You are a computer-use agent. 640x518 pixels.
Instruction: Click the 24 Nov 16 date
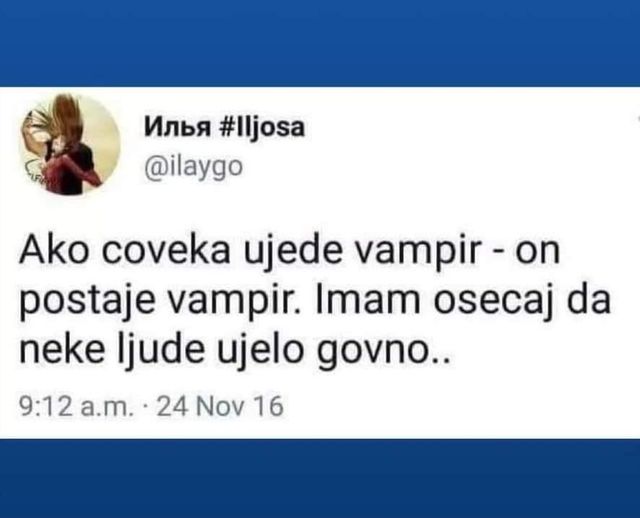(x=220, y=407)
